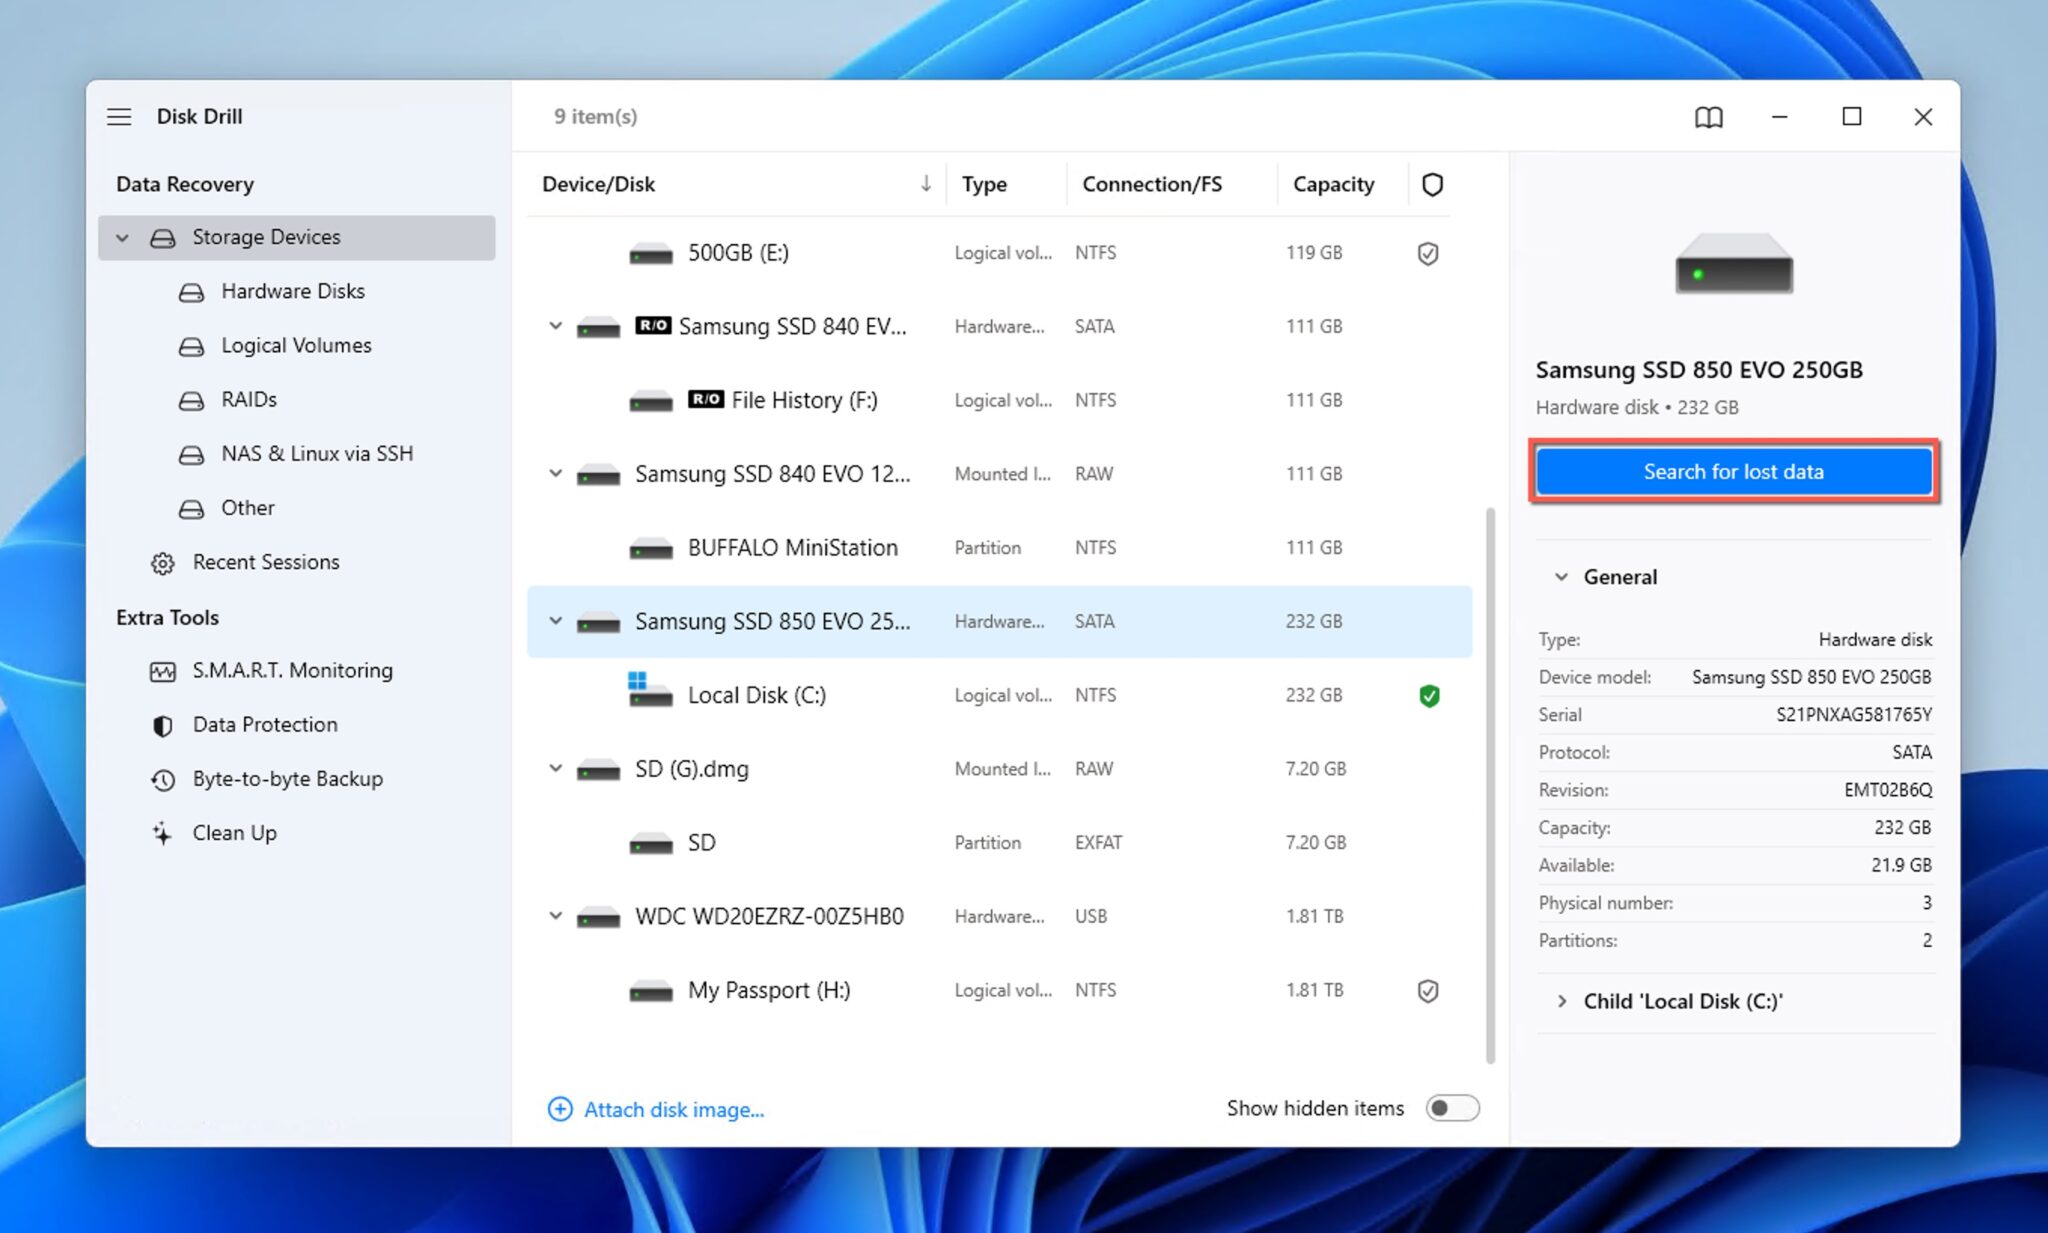
Task: Select the BUFFALO MiniStation partition row
Action: point(999,548)
